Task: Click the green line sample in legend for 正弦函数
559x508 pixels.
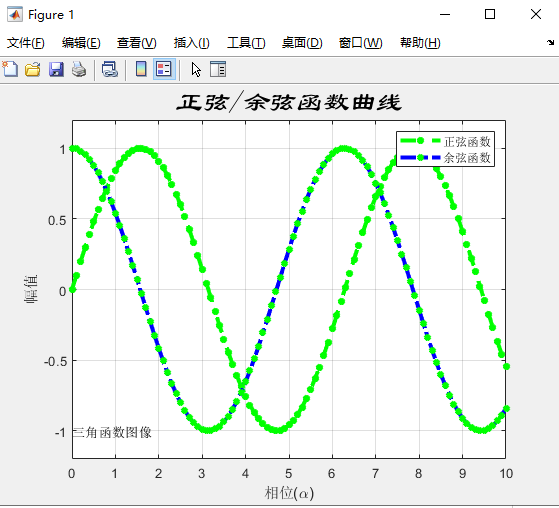Action: pyautogui.click(x=420, y=141)
